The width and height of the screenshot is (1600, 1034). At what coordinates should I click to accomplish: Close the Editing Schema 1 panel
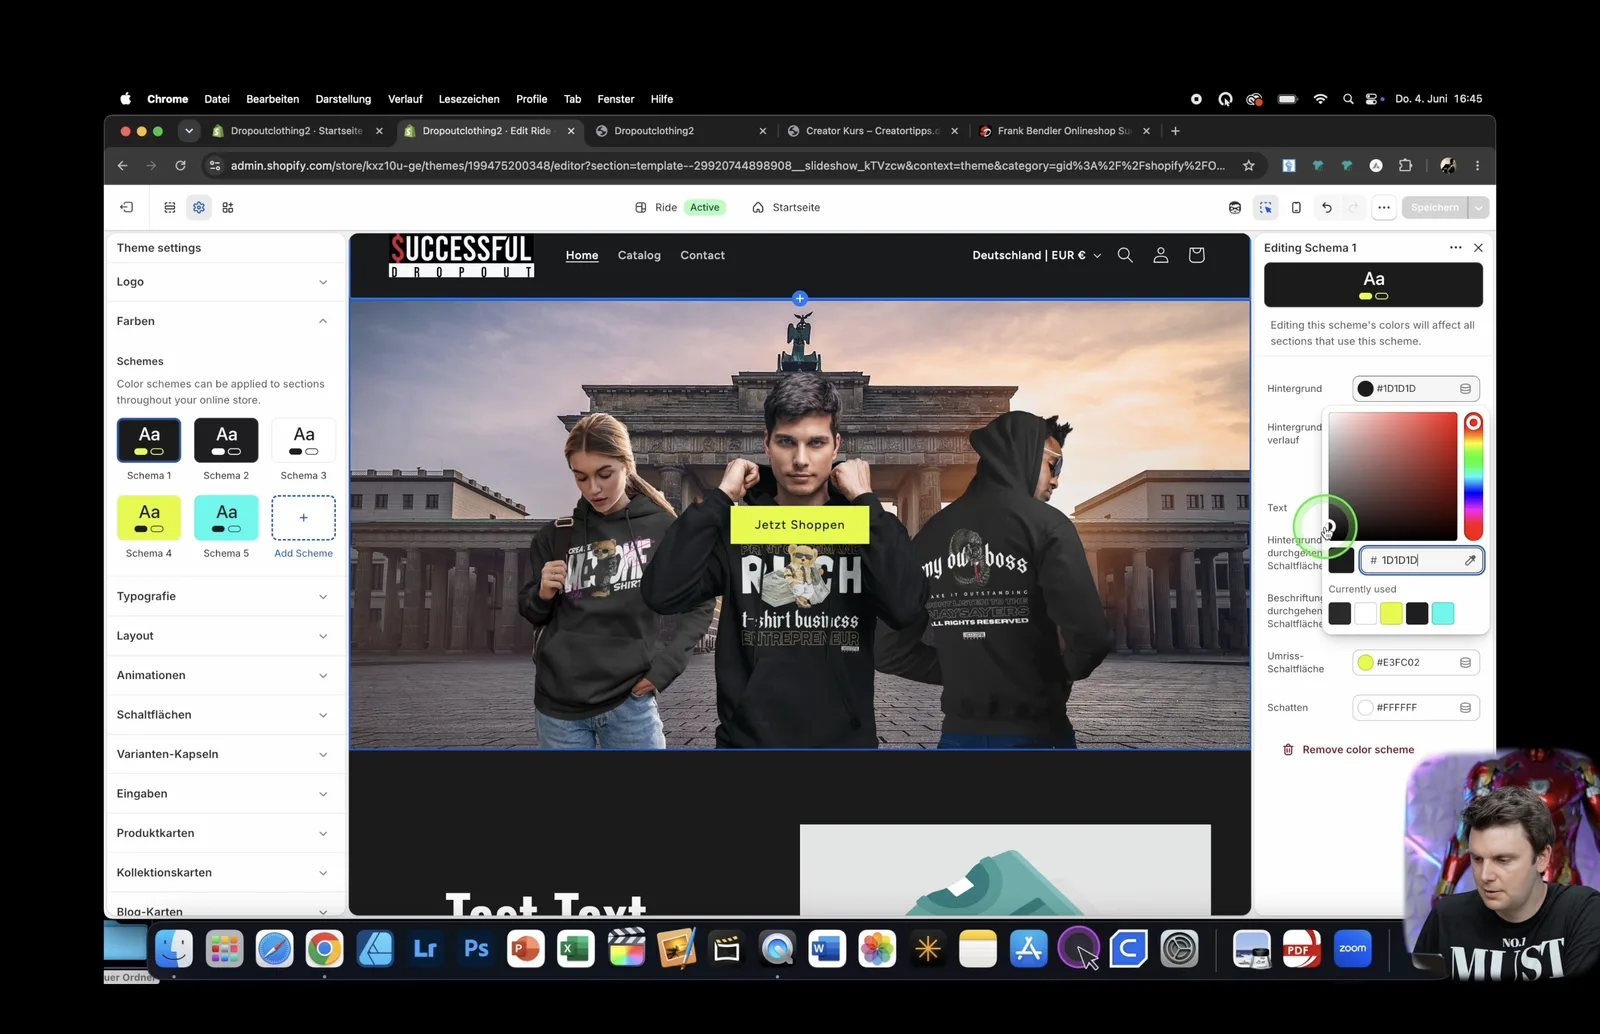tap(1478, 247)
